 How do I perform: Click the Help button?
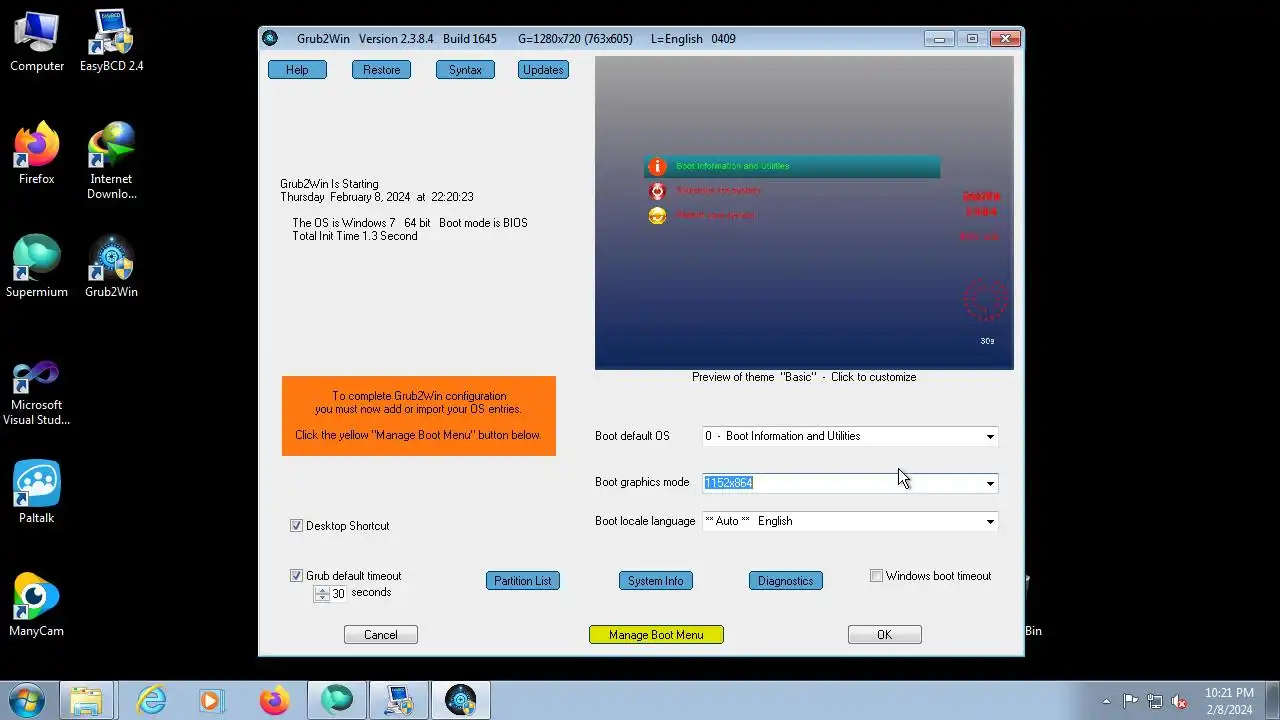(x=297, y=70)
